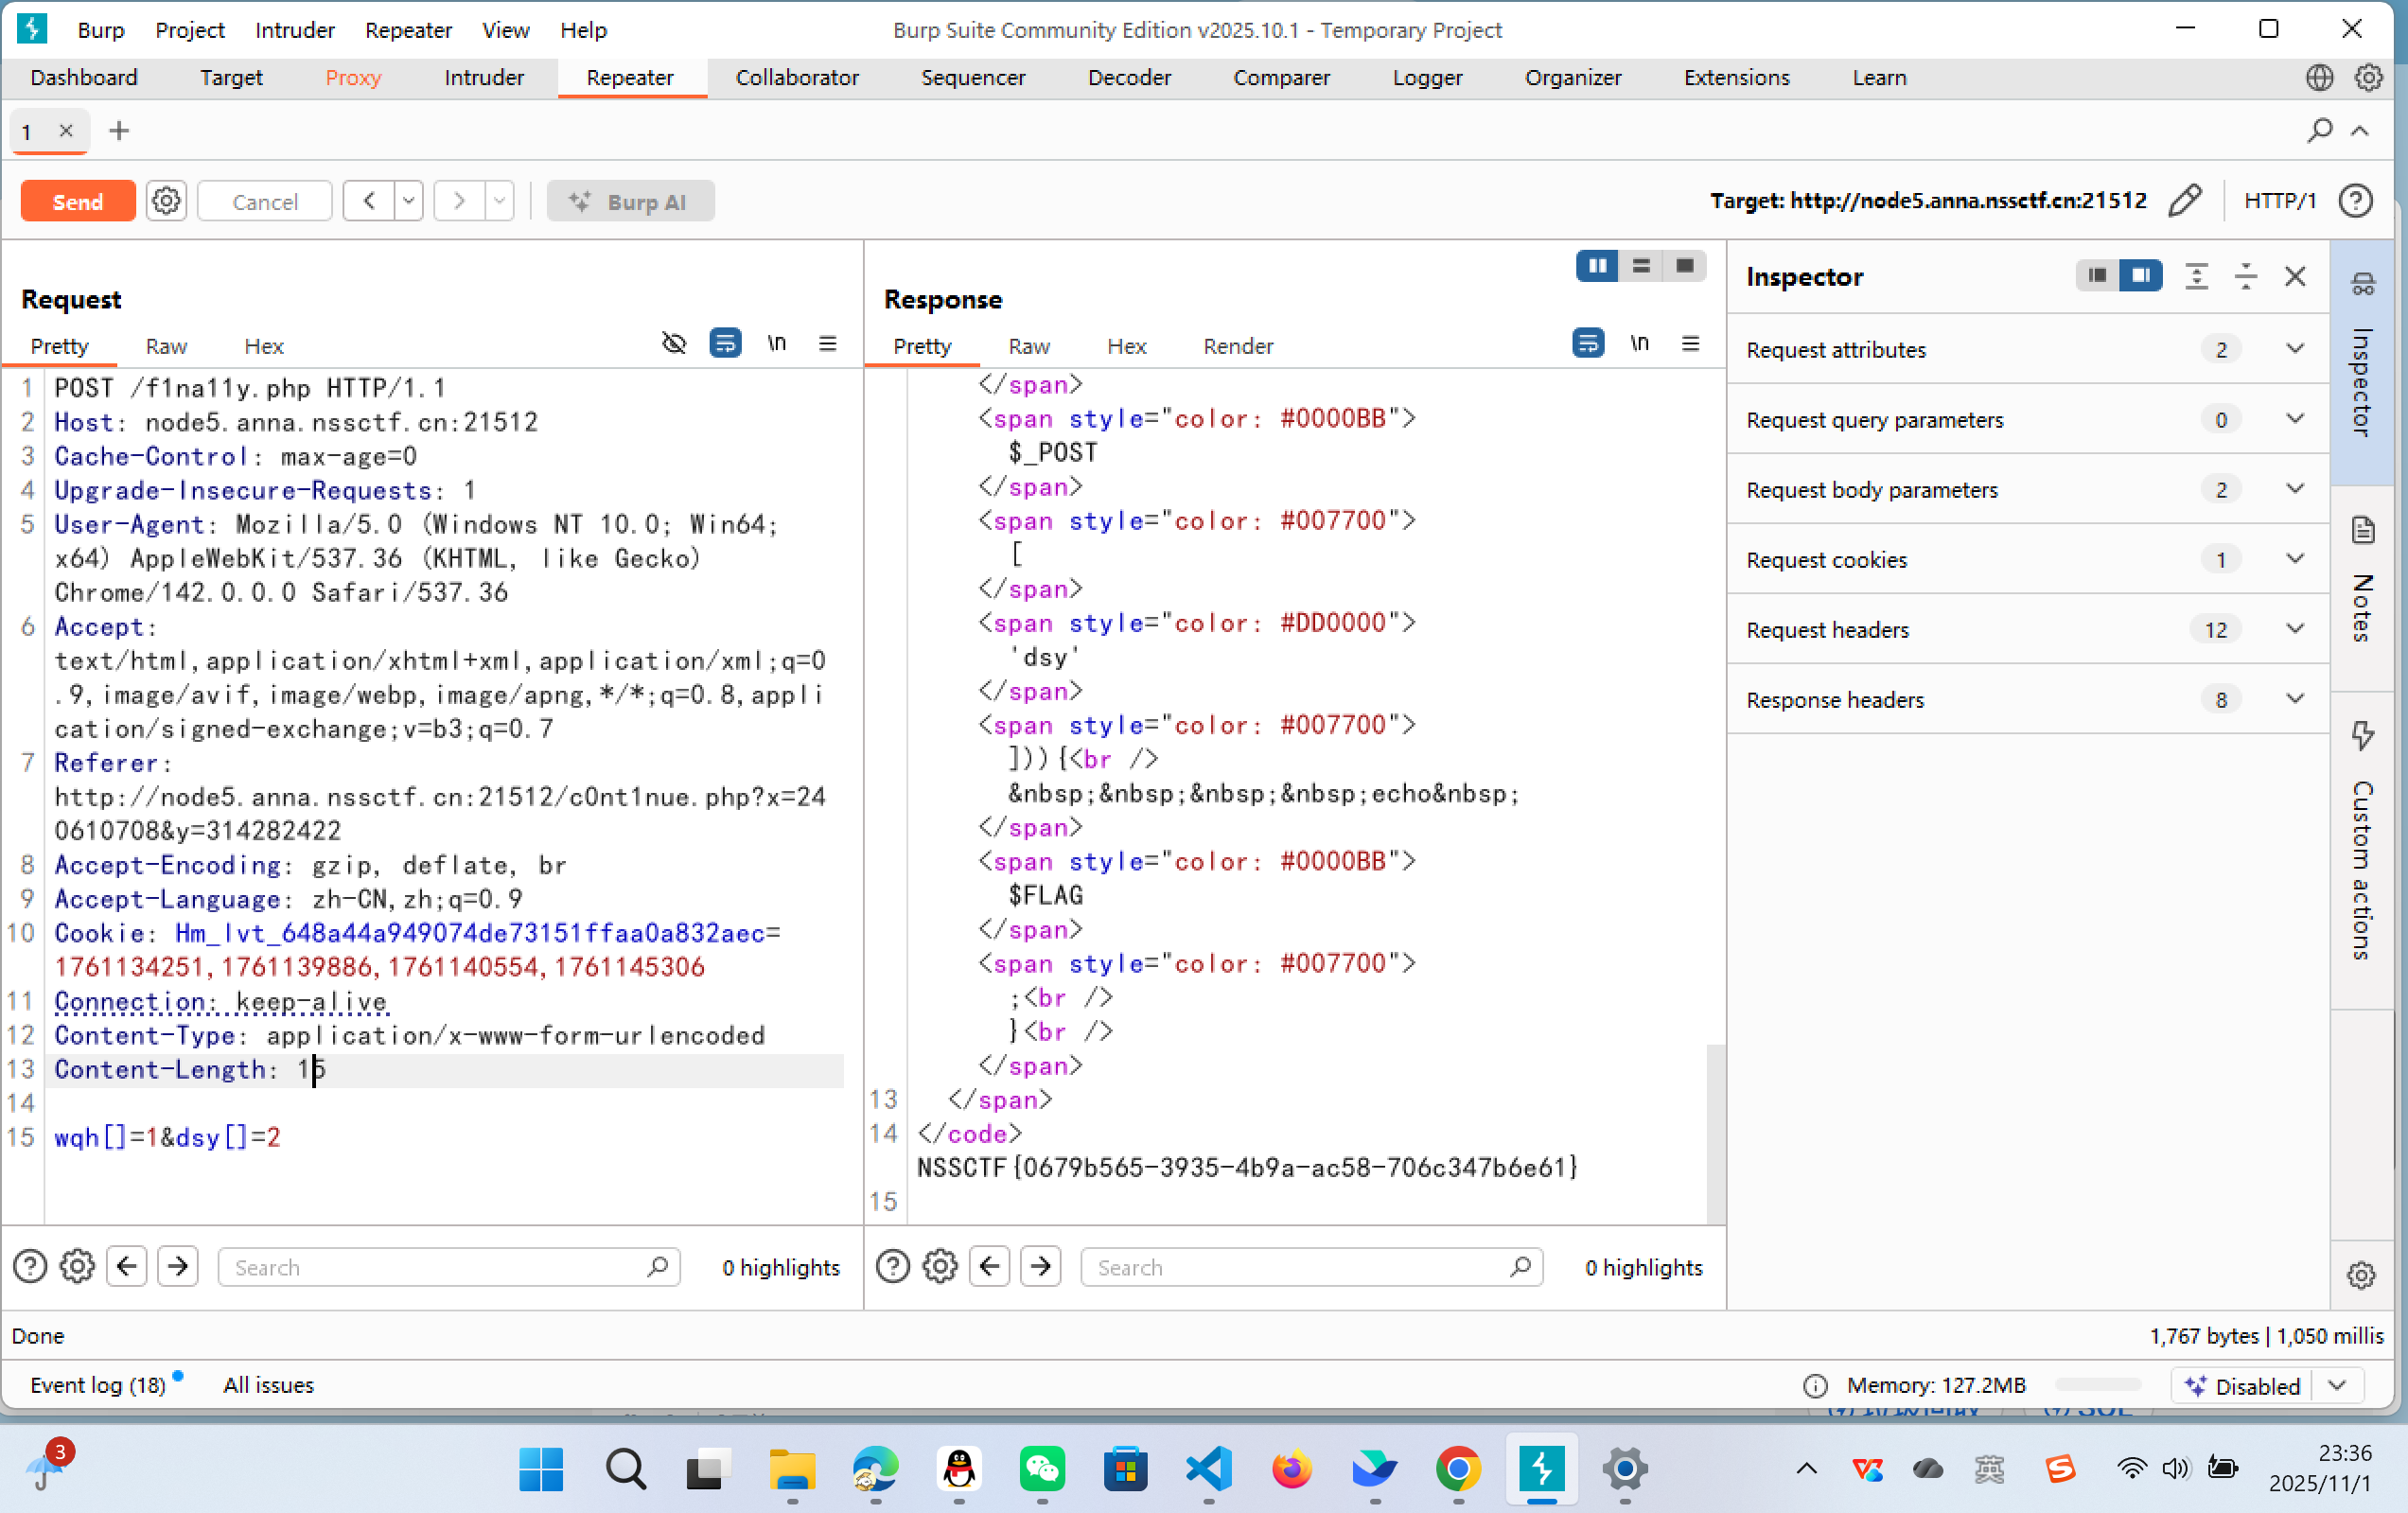
Task: Switch Response view to Render tab
Action: 1237,346
